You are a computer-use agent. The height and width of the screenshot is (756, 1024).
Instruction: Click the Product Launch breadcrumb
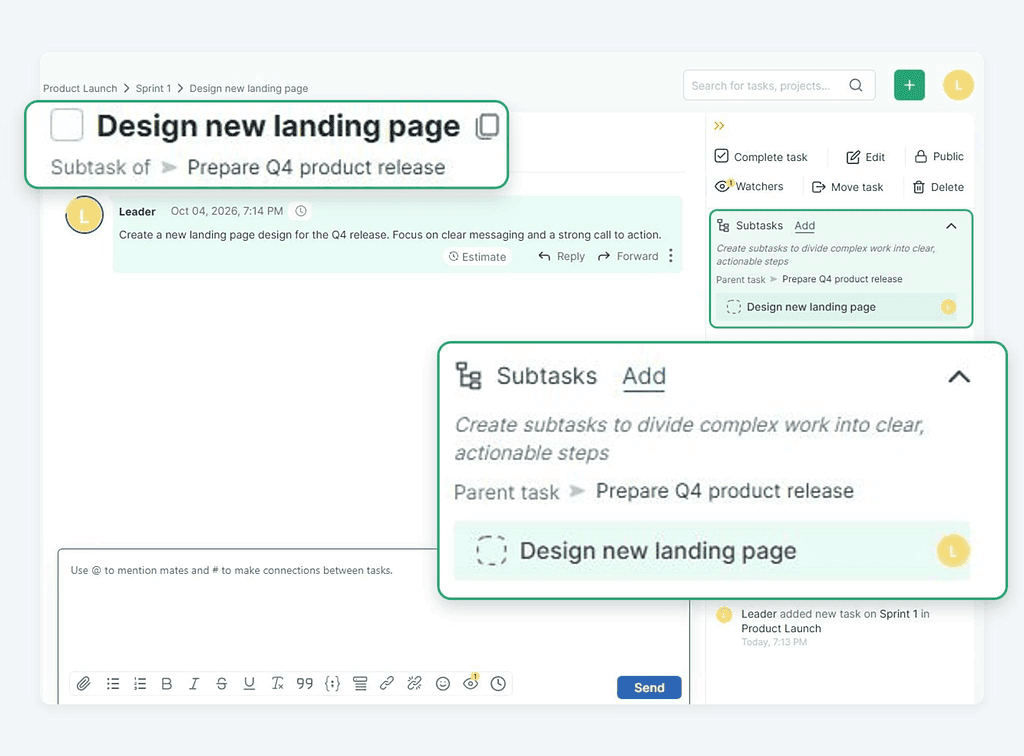click(x=80, y=88)
